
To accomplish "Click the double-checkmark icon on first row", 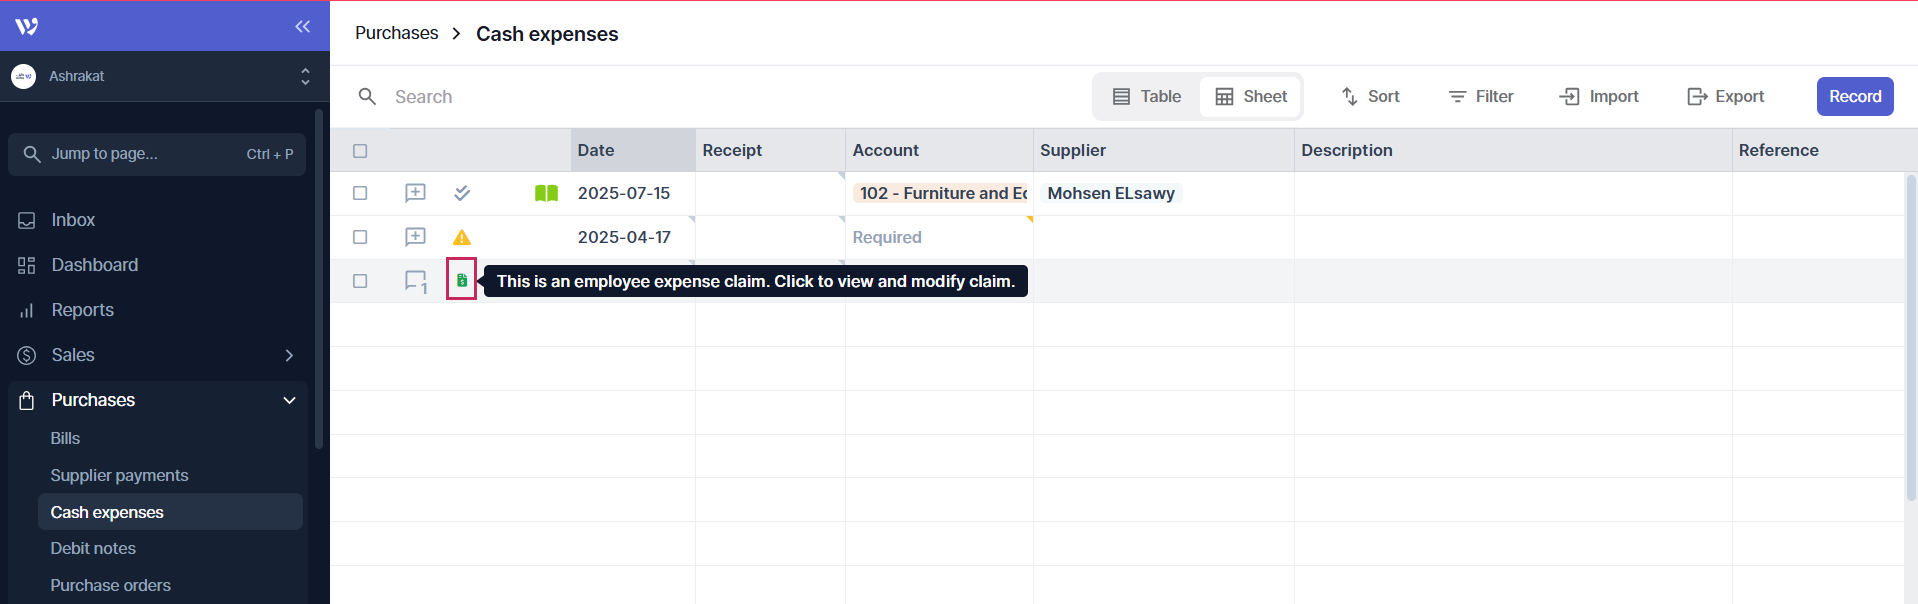I will 461,193.
